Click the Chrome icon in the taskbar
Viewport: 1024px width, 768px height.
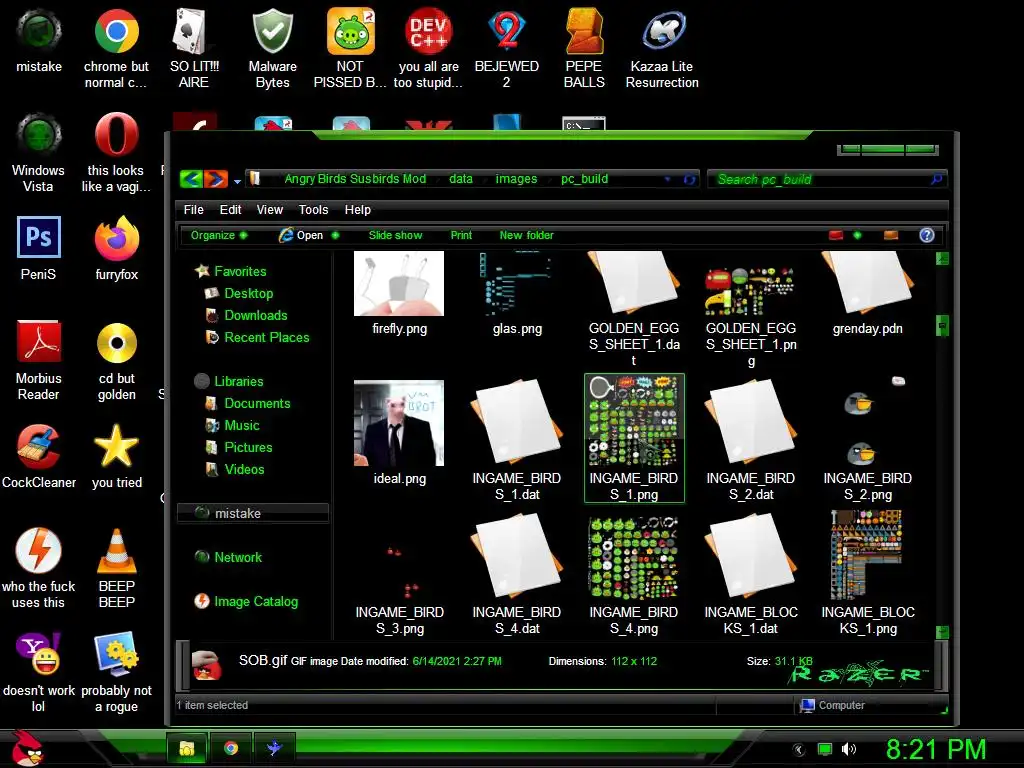231,748
